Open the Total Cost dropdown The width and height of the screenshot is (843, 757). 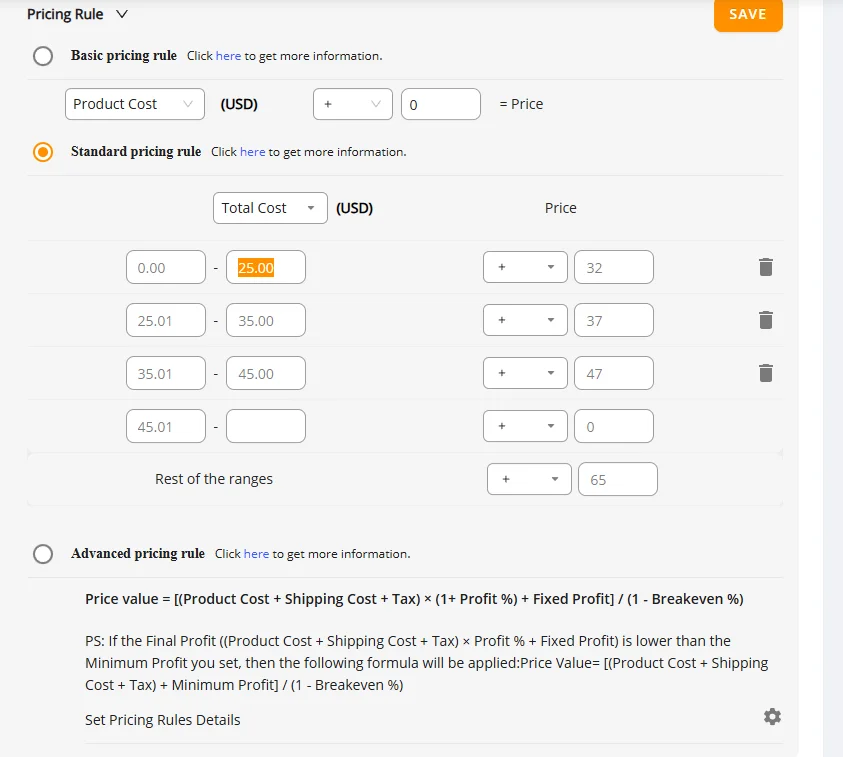point(270,208)
